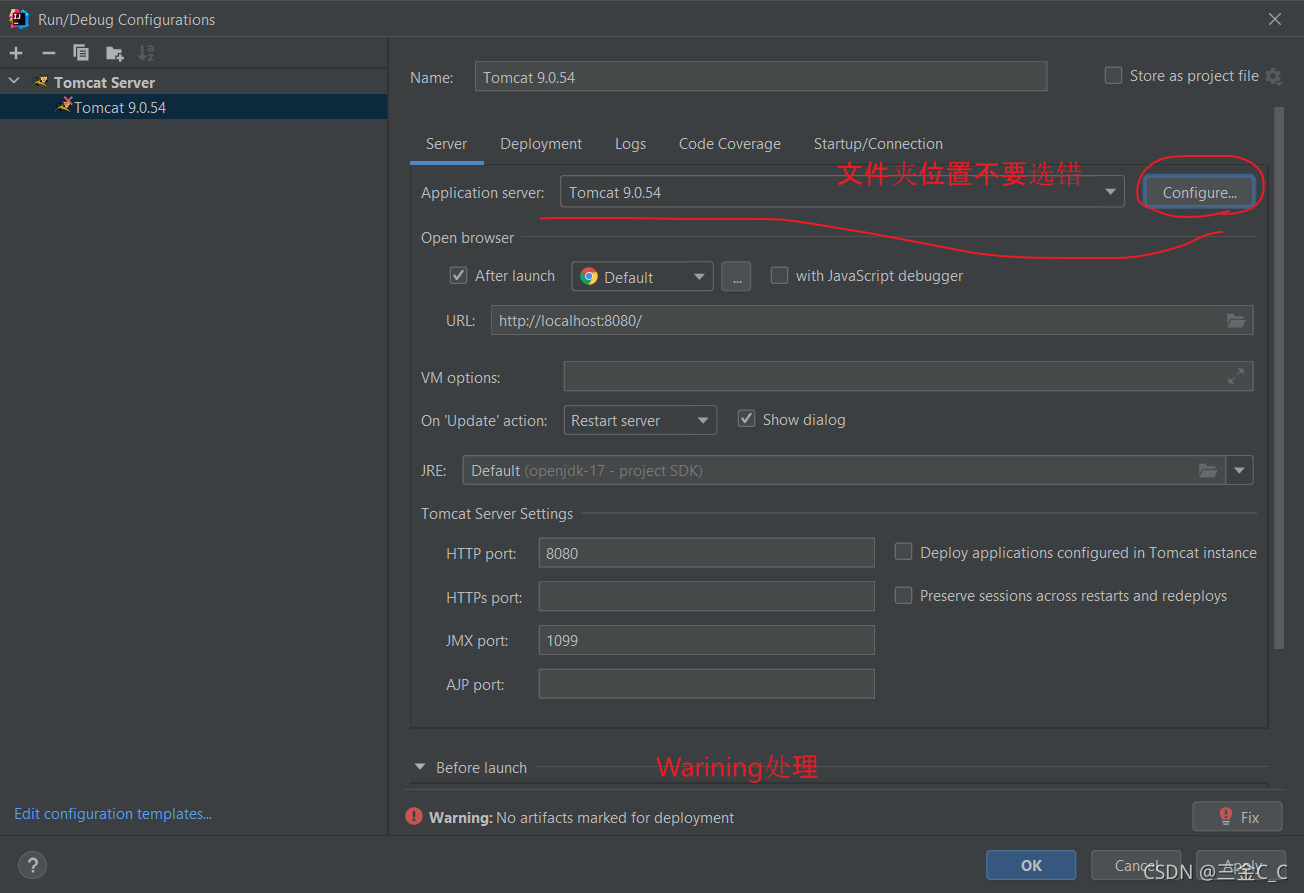Switch to Startup/Connection tab
1304x893 pixels.
[878, 144]
